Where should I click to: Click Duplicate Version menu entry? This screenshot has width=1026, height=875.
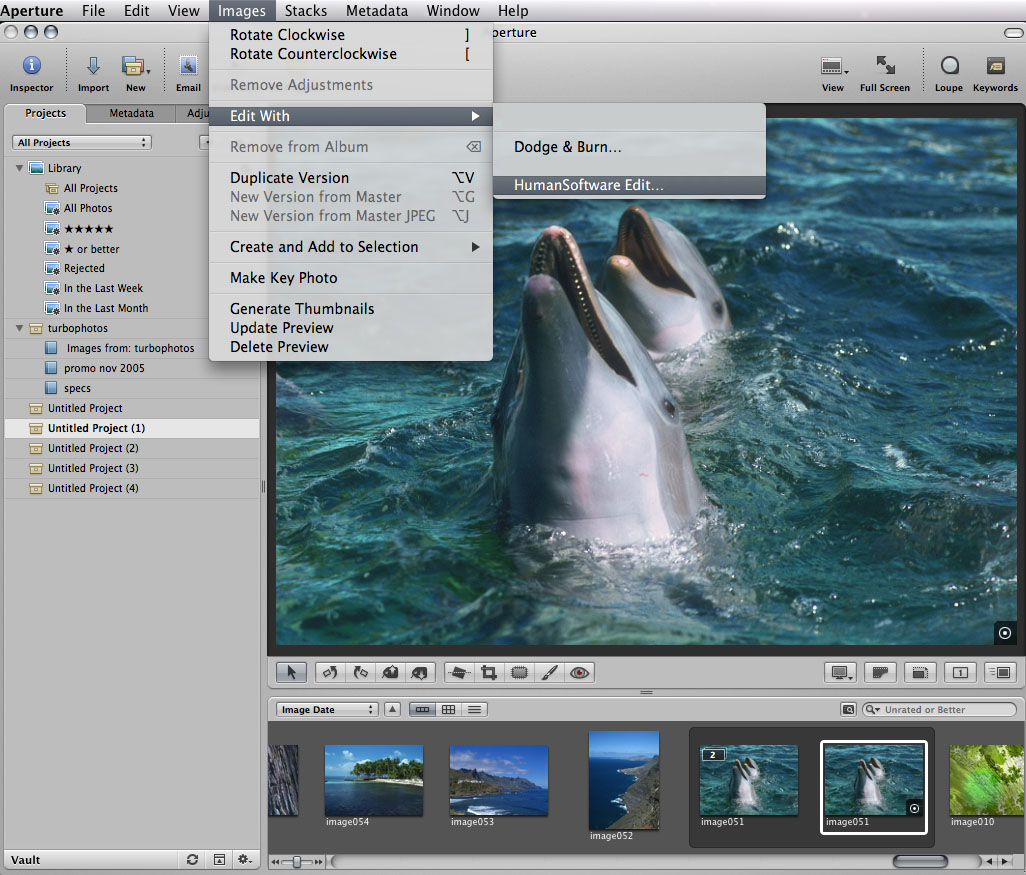pos(289,178)
